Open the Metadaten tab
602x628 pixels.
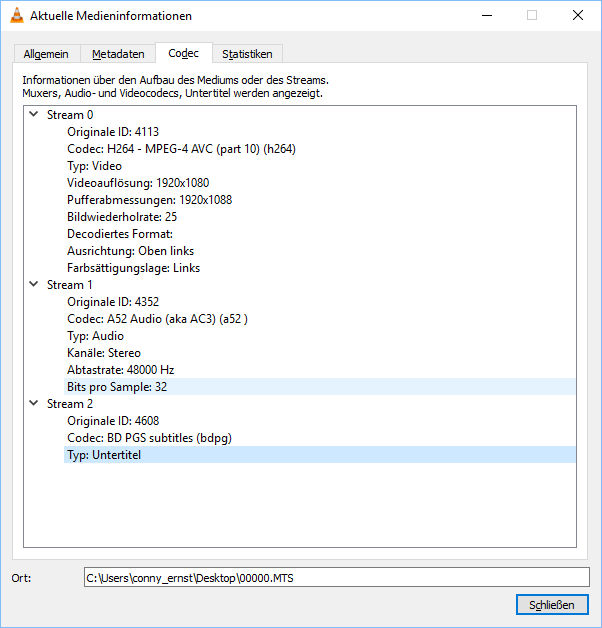point(118,54)
